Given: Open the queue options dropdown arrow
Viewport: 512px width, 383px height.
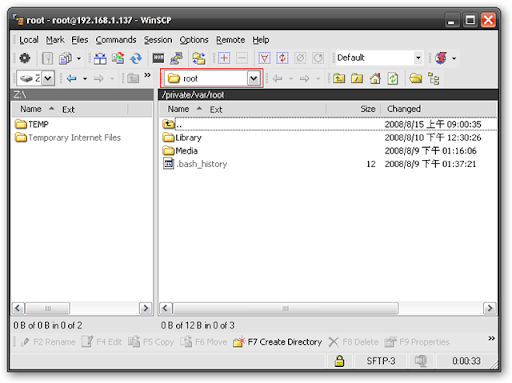Looking at the screenshot, I should [x=79, y=58].
